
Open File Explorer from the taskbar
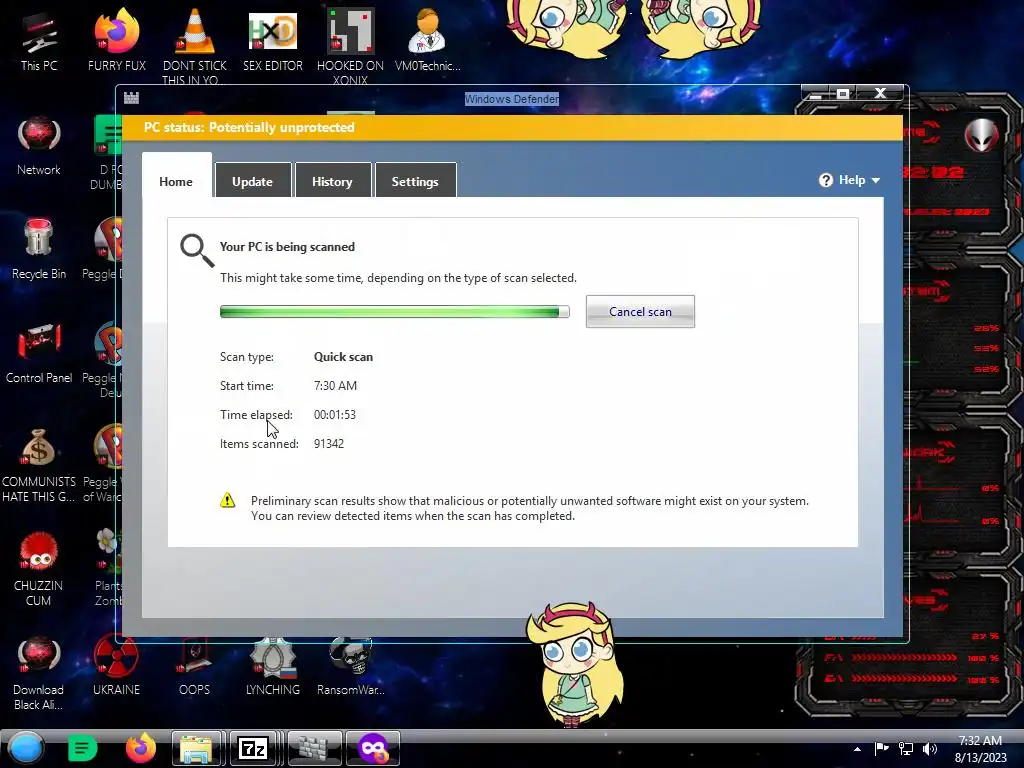click(x=197, y=748)
